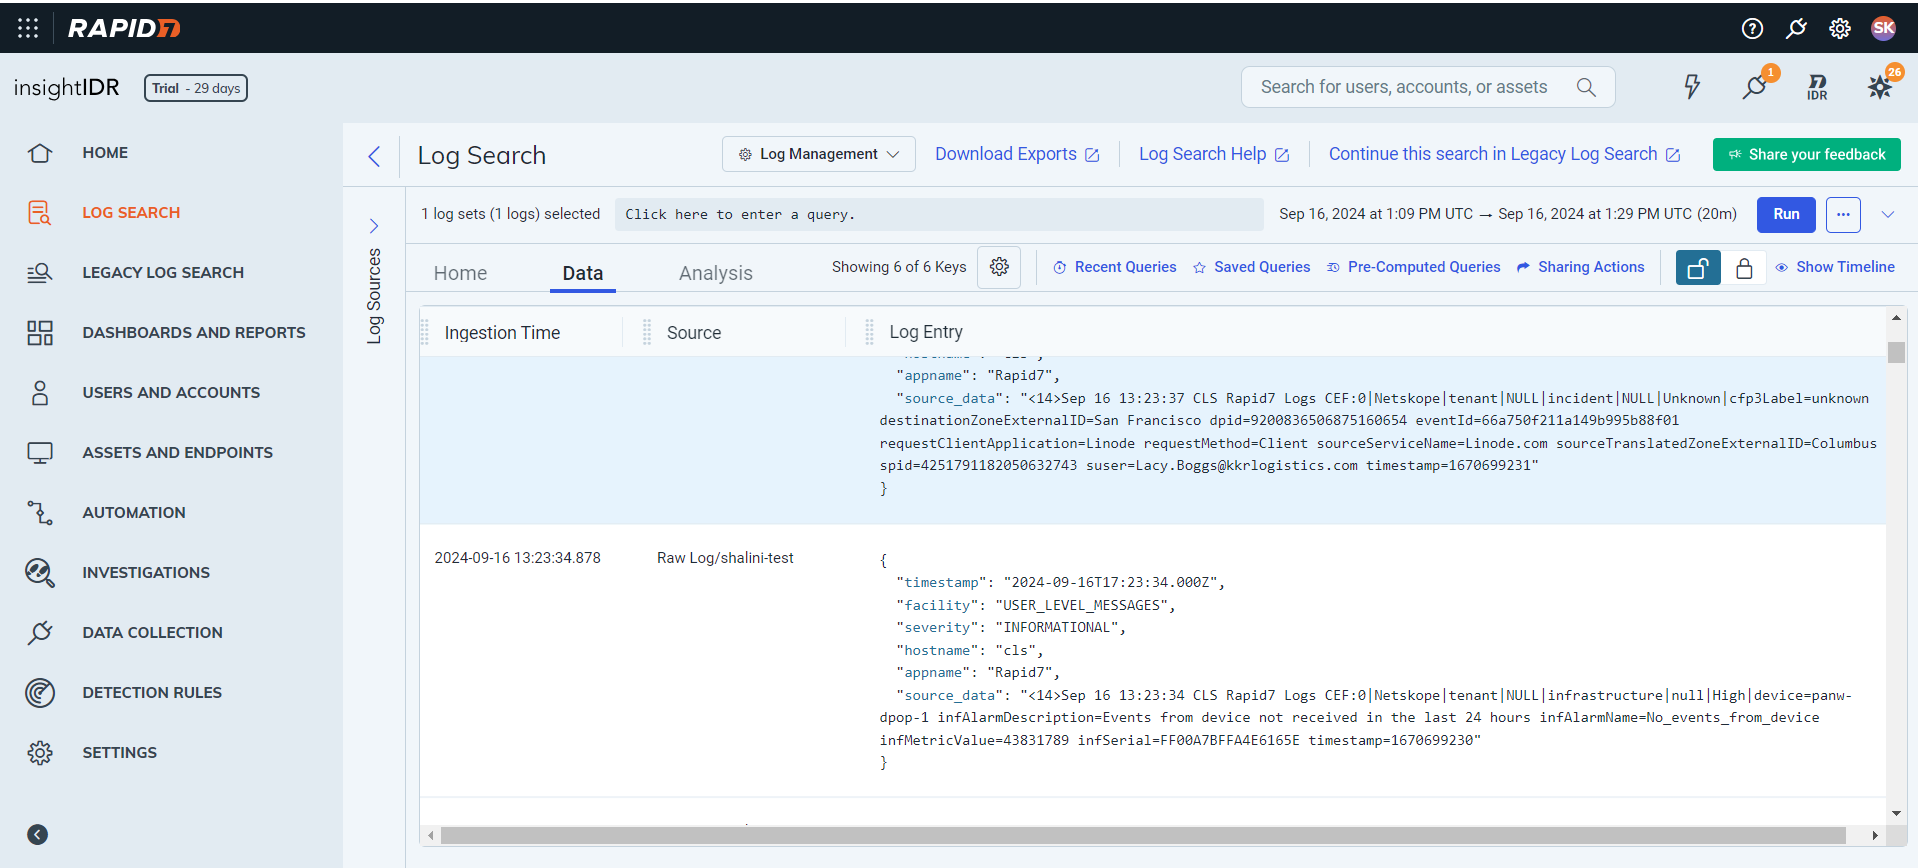Open the more options ellipsis button
The width and height of the screenshot is (1918, 868).
point(1843,214)
